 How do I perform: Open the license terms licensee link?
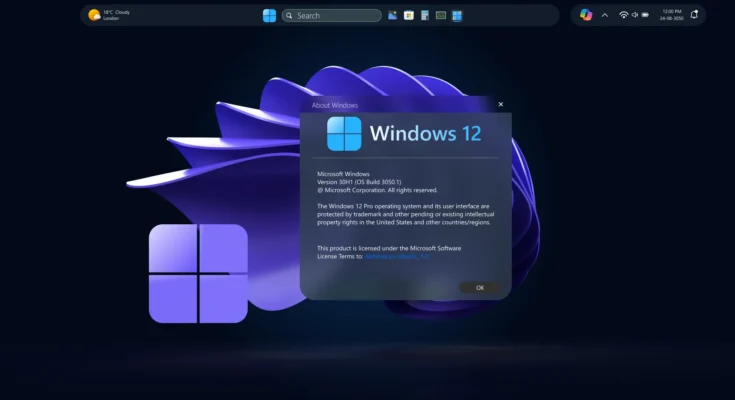click(397, 257)
